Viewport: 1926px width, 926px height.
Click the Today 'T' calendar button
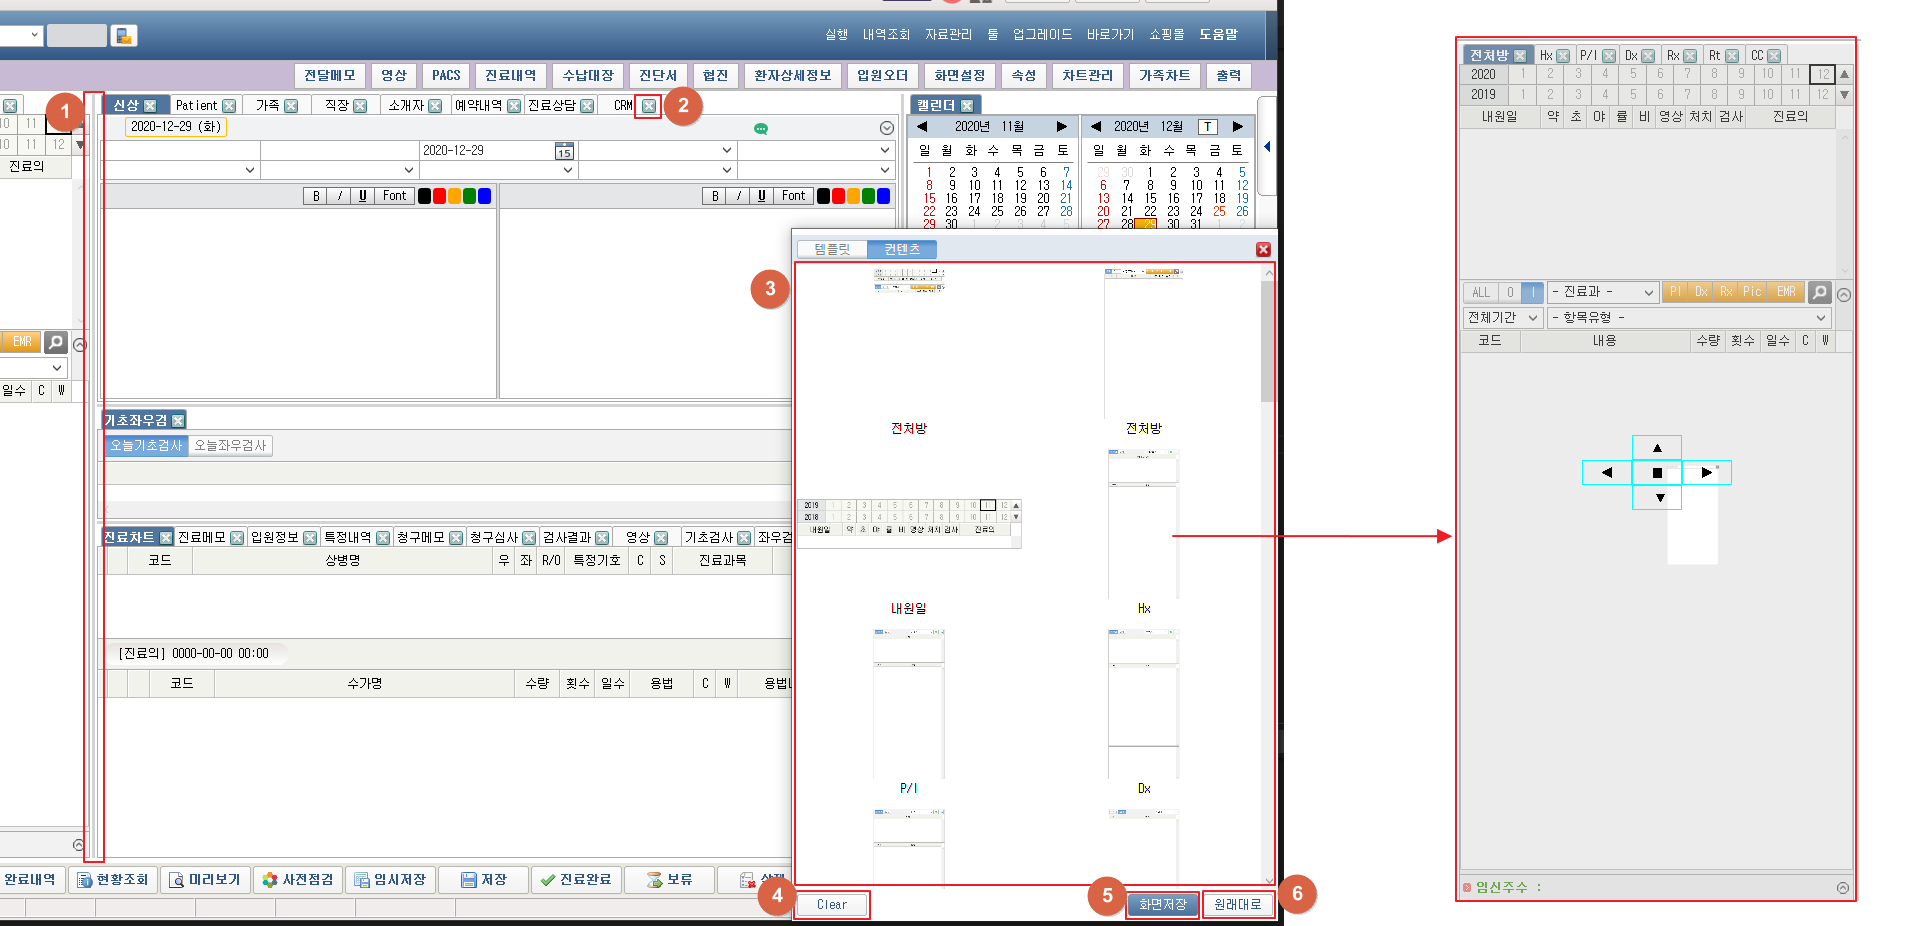tap(1208, 127)
